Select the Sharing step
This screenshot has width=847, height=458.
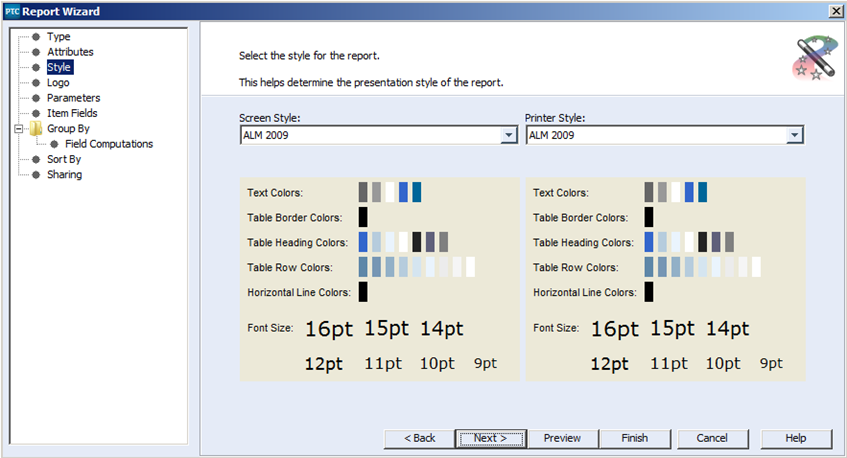[64, 175]
